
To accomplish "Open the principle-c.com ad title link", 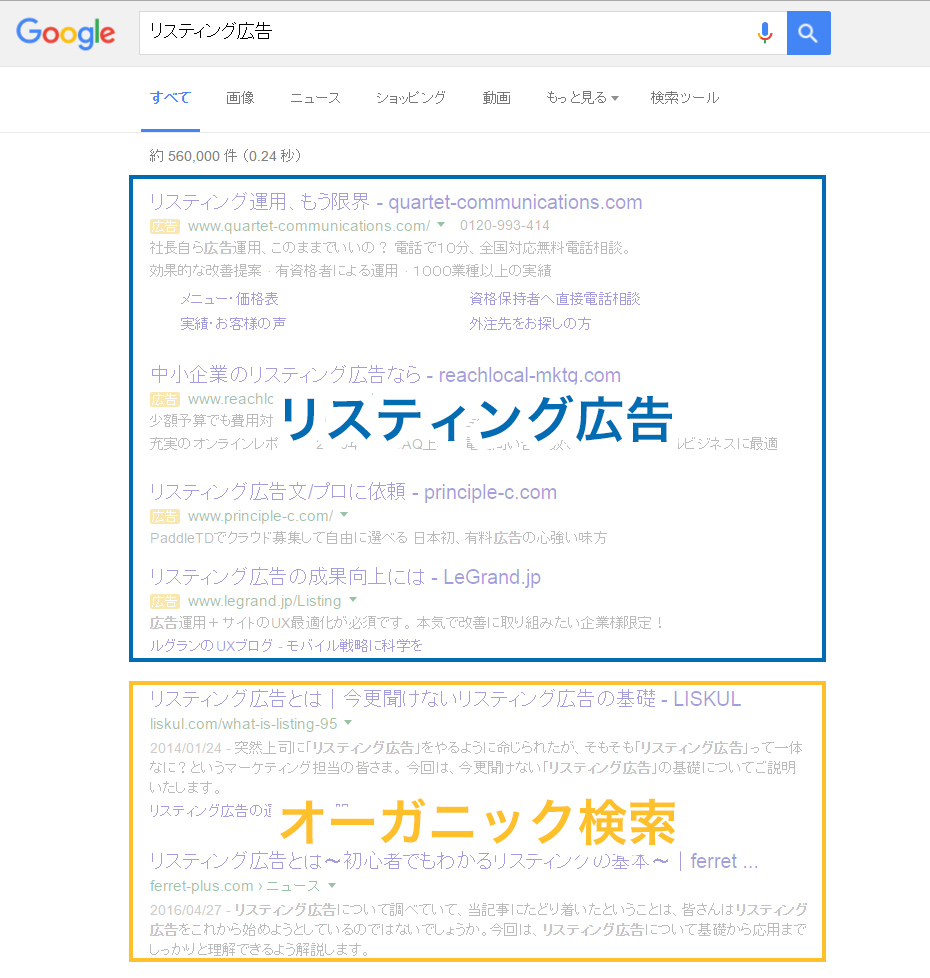I will click(x=353, y=492).
